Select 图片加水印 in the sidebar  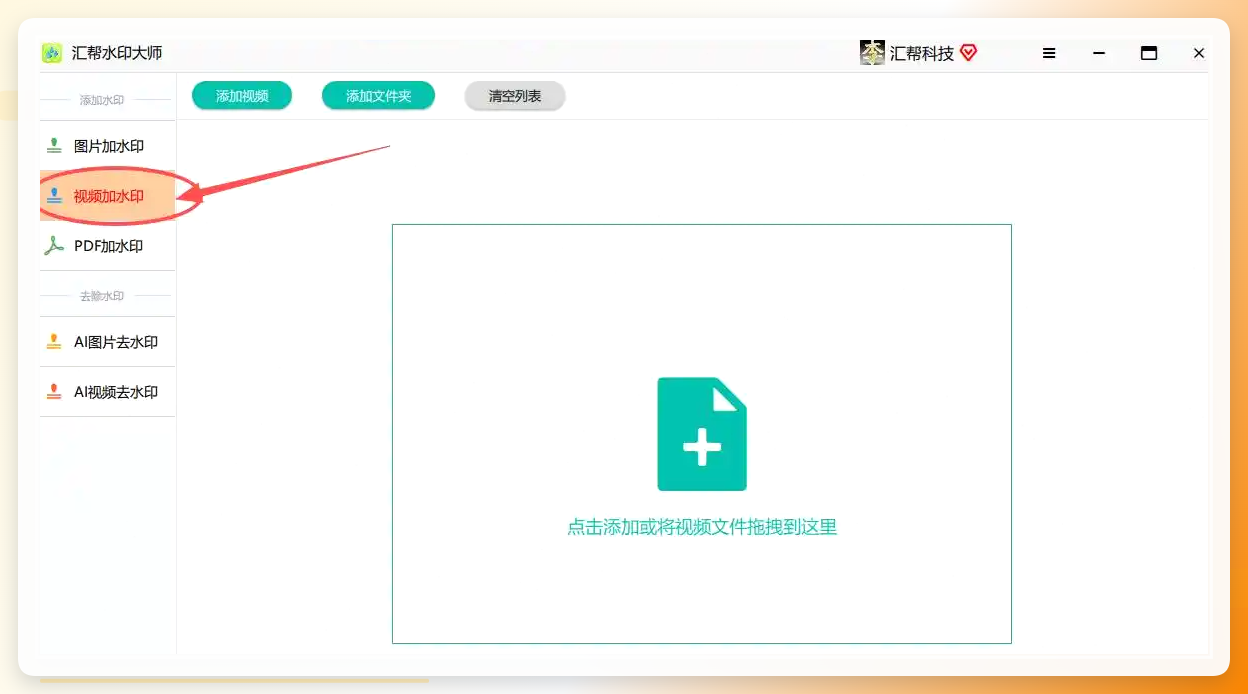[108, 146]
